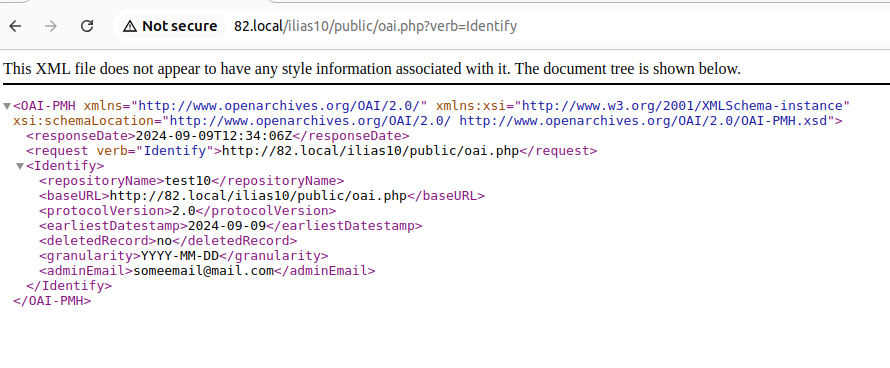Click the responseDate timestamp line
This screenshot has width=890, height=368.
point(217,136)
